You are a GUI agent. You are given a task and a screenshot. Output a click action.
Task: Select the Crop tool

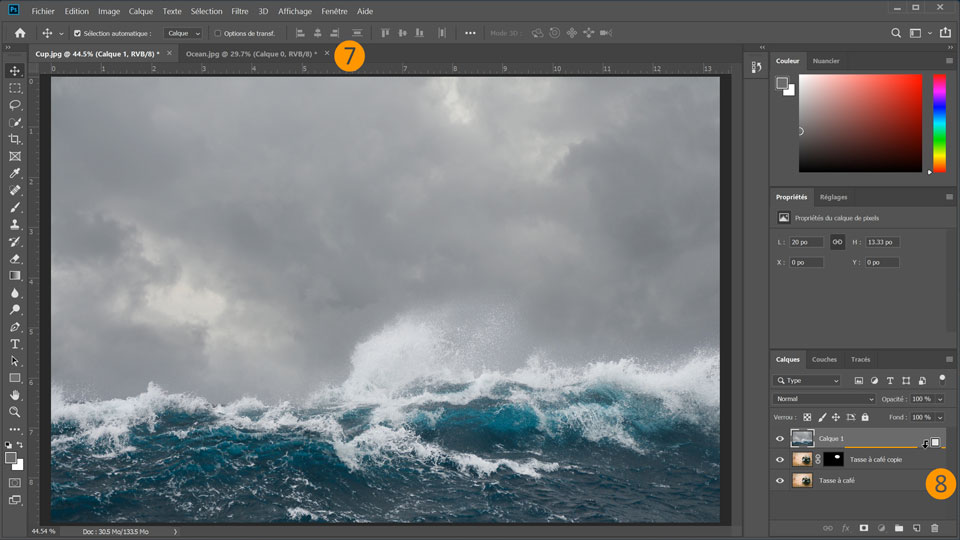point(15,140)
